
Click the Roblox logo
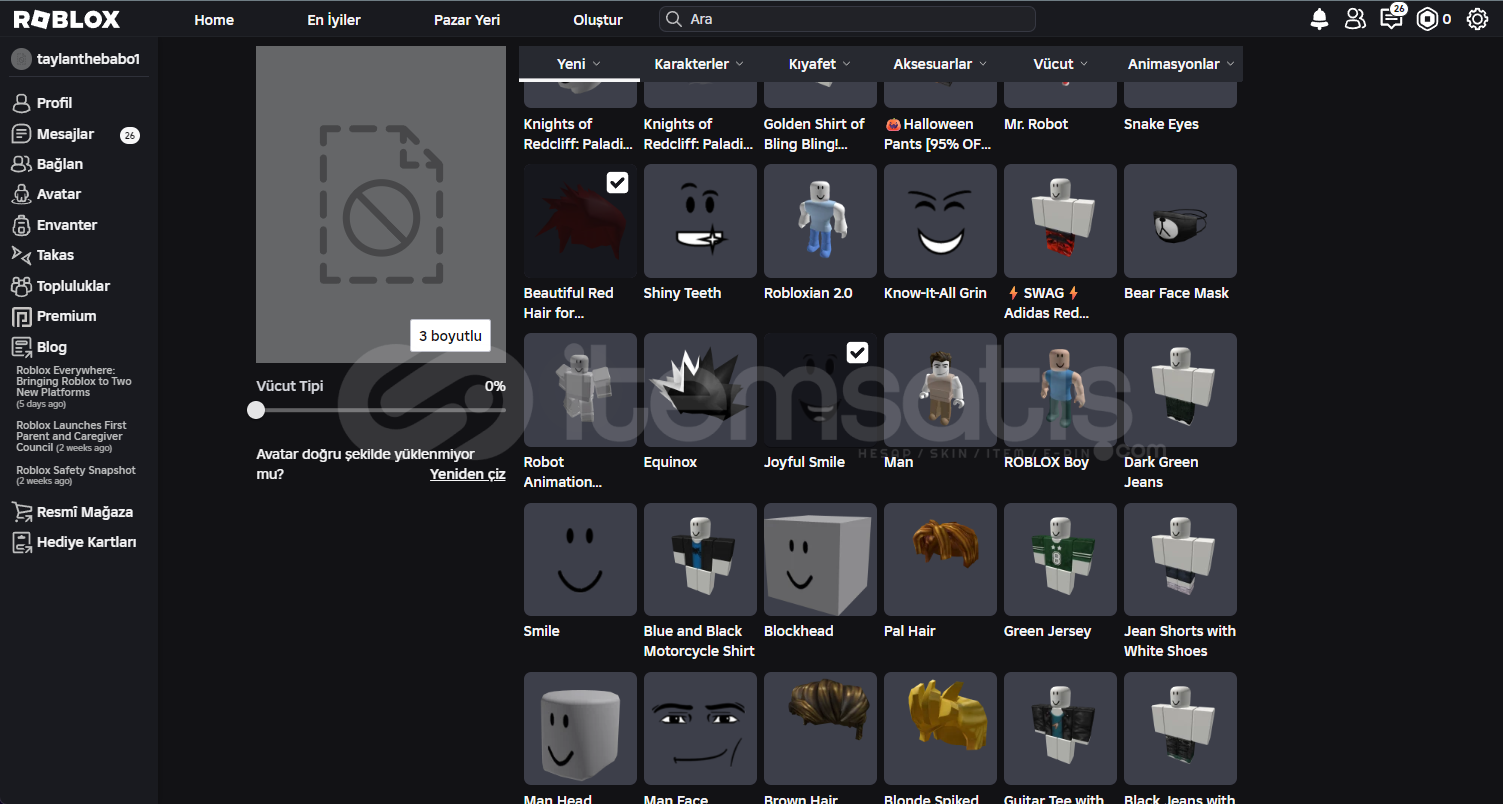[67, 19]
